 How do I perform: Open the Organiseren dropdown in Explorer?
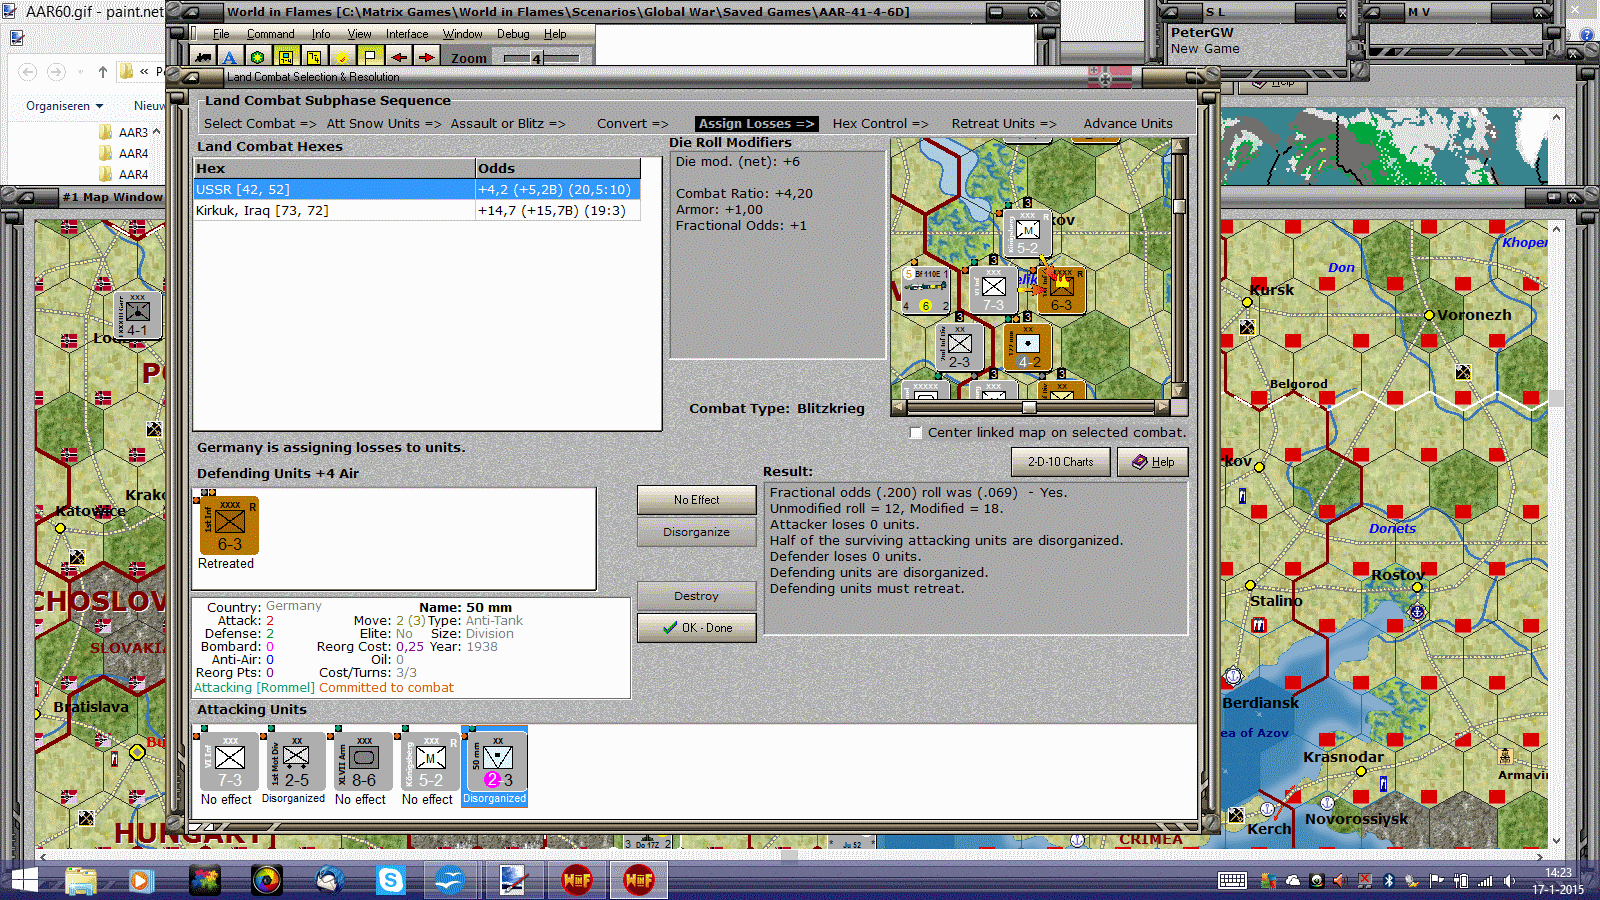(64, 106)
